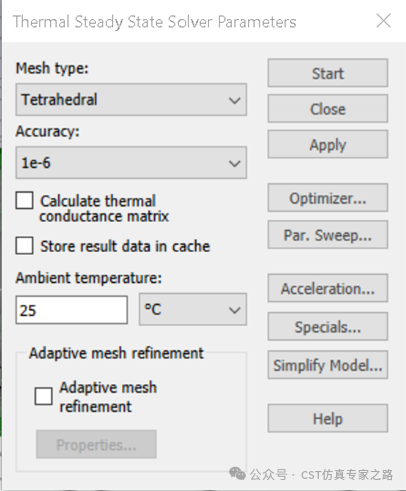
Task: Open Help for solver parameters
Action: coord(328,418)
